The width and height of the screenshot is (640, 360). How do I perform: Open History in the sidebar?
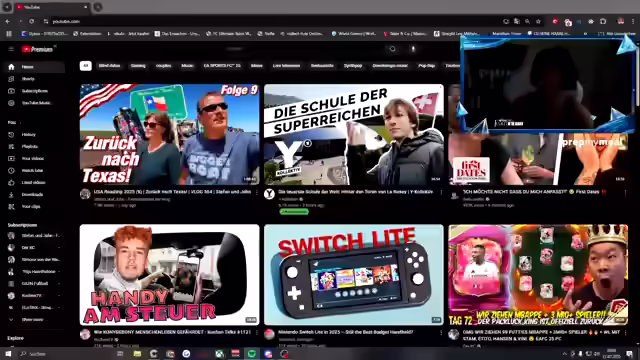point(28,134)
